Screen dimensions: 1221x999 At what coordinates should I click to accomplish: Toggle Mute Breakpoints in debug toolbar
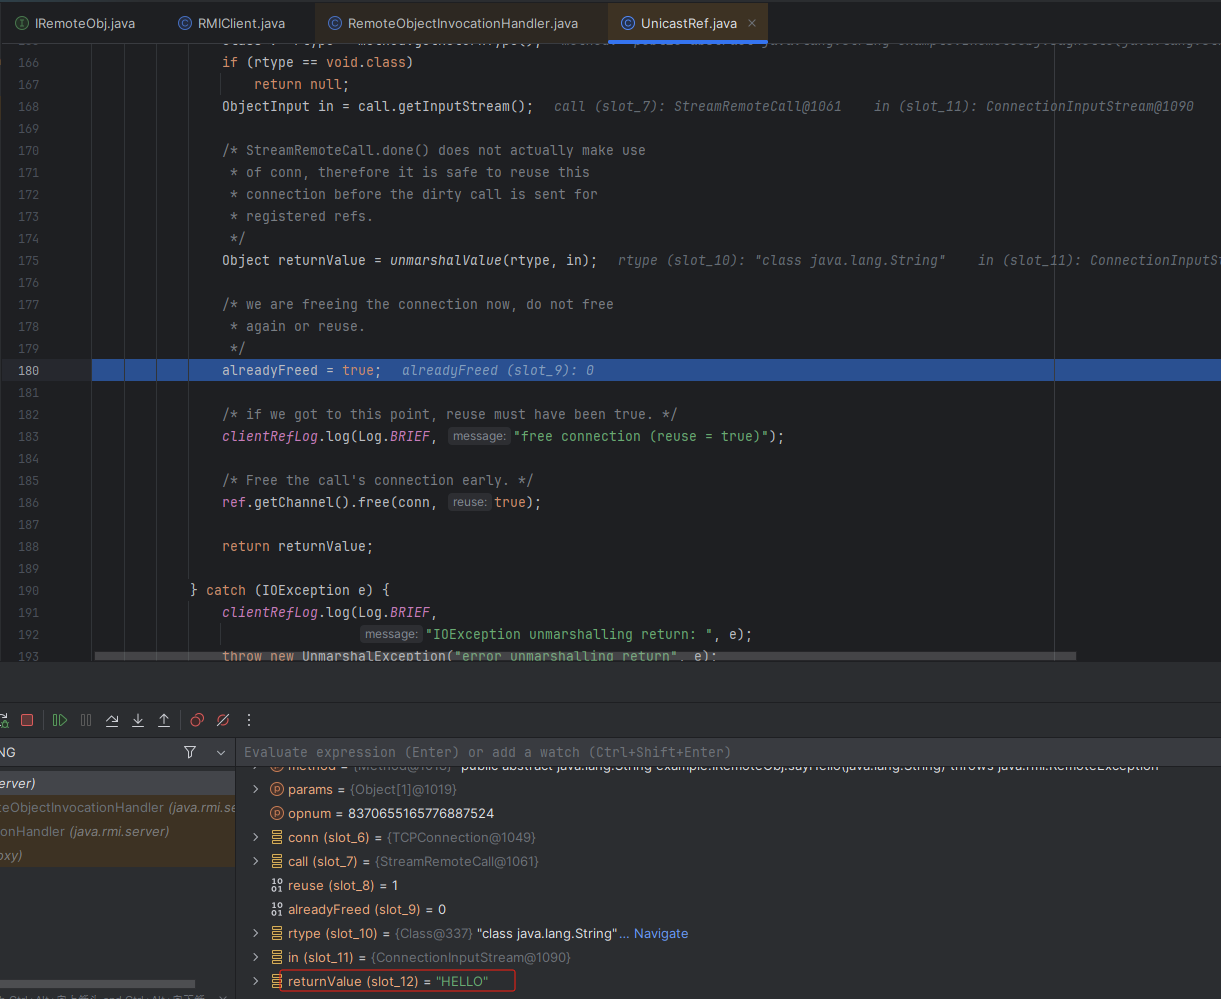point(223,720)
